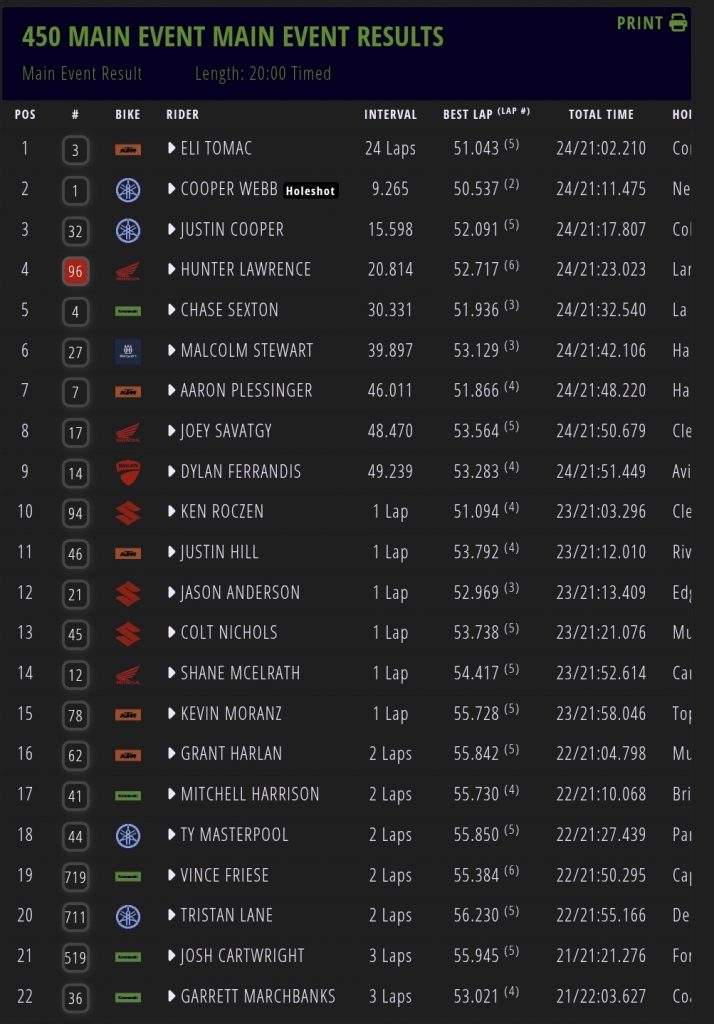Expand Justin Cooper's rider details
The width and height of the screenshot is (714, 1024).
172,230
